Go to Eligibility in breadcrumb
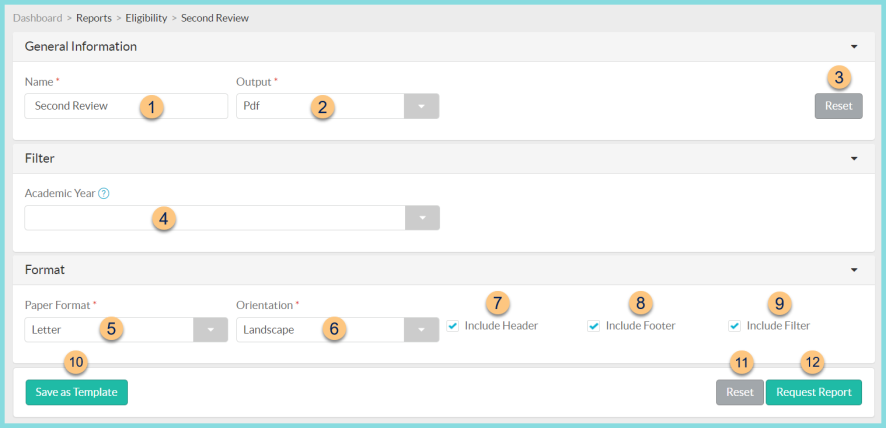The image size is (886, 428). point(146,18)
